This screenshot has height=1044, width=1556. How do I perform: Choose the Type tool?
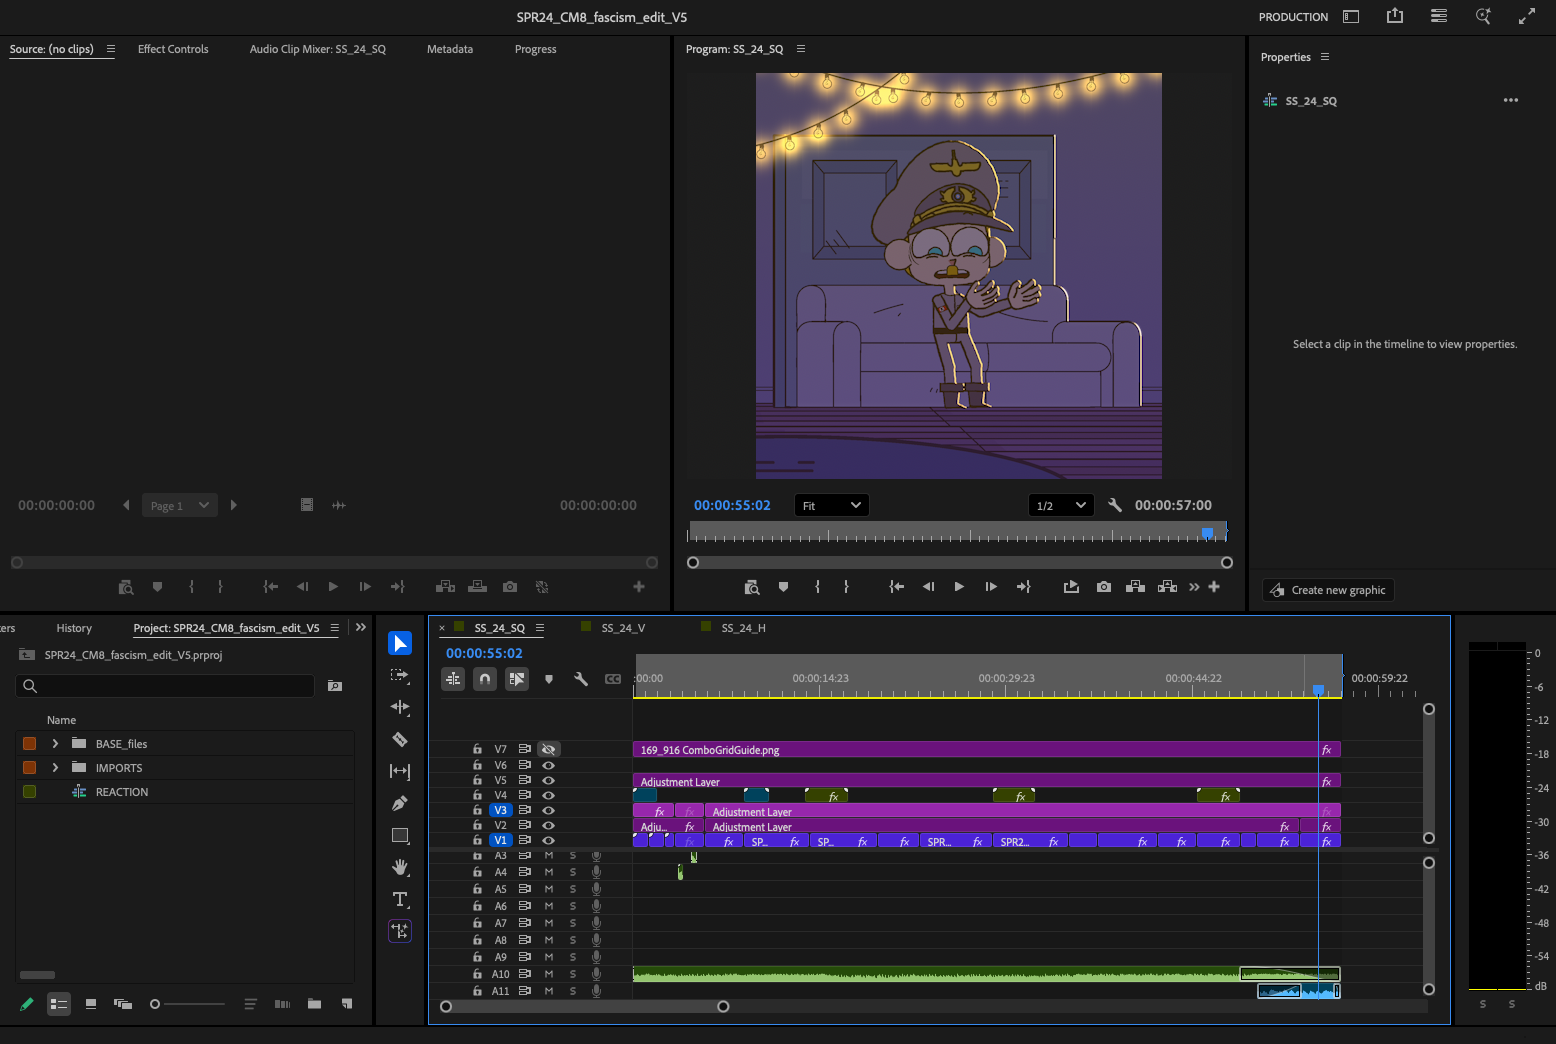click(400, 899)
